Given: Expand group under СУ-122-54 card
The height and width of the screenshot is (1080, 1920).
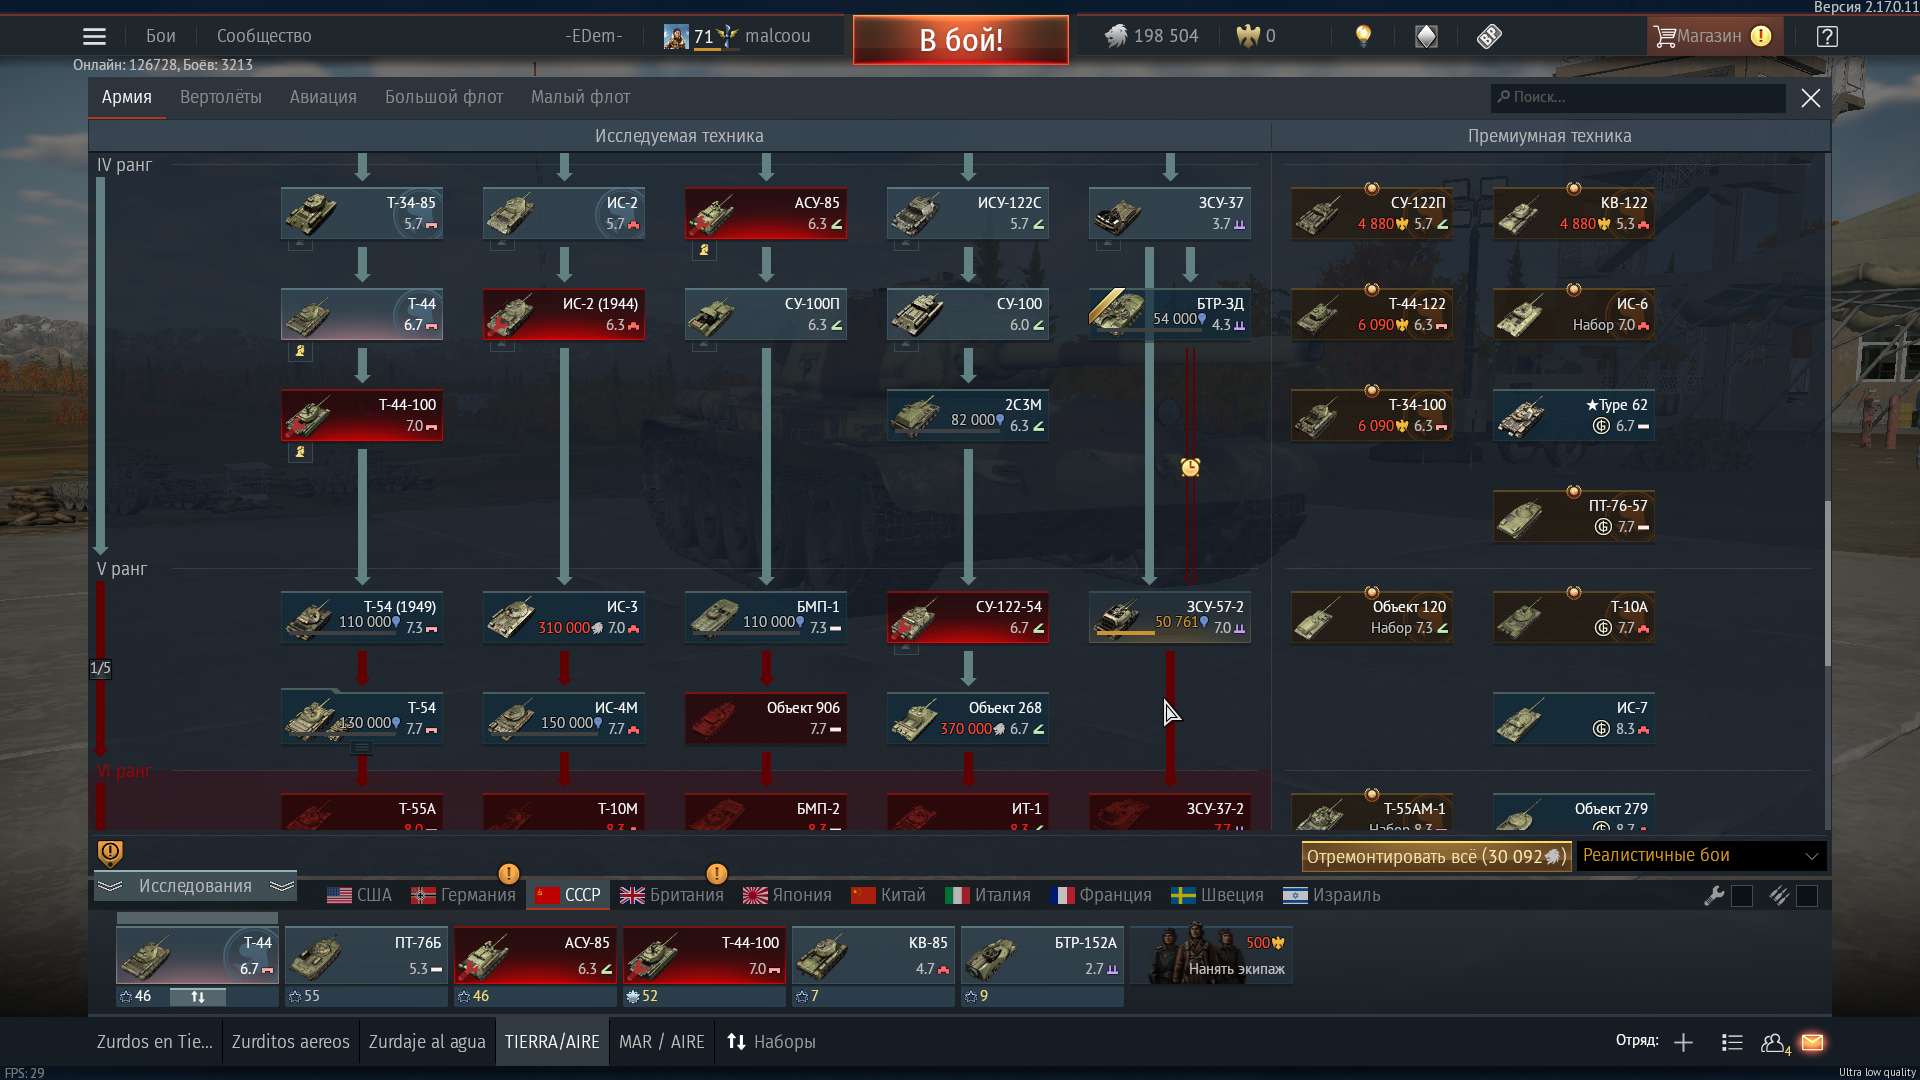Looking at the screenshot, I should [x=906, y=647].
